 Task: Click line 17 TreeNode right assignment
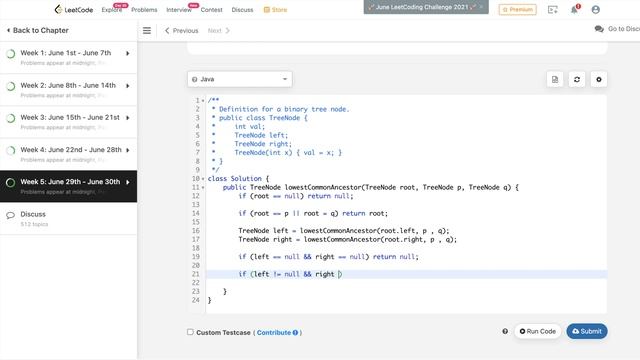tap(348, 240)
